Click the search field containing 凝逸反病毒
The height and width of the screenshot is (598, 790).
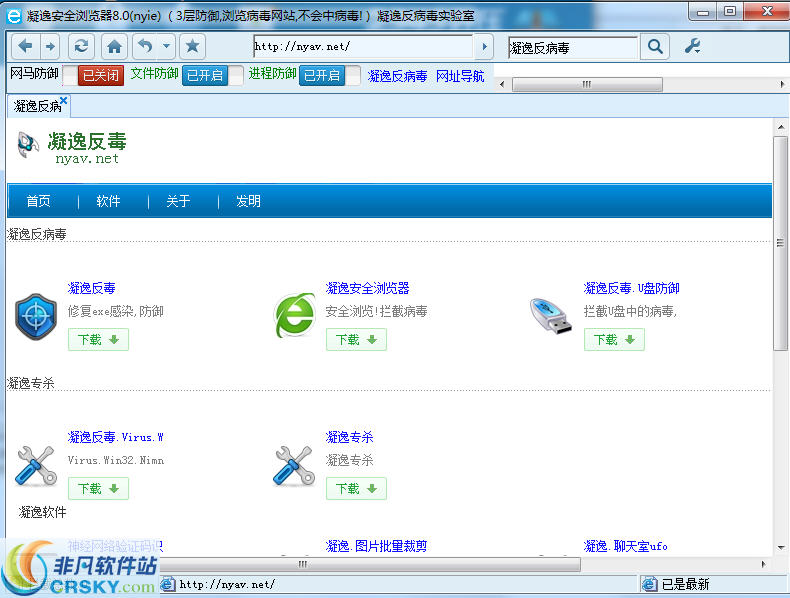click(x=573, y=48)
